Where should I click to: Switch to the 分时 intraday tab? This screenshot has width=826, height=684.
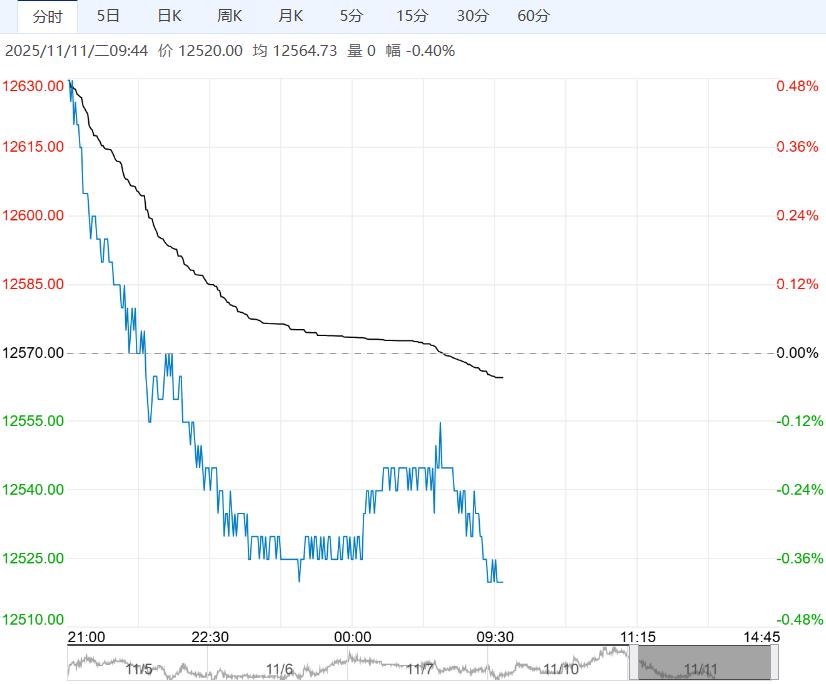pos(47,16)
